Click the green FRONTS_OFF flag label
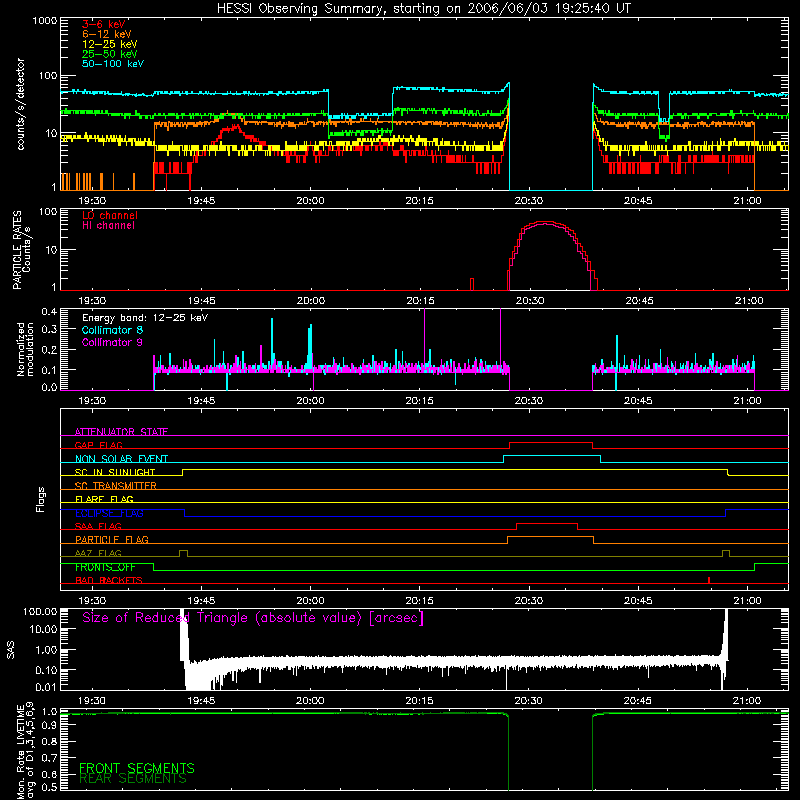 click(105, 567)
